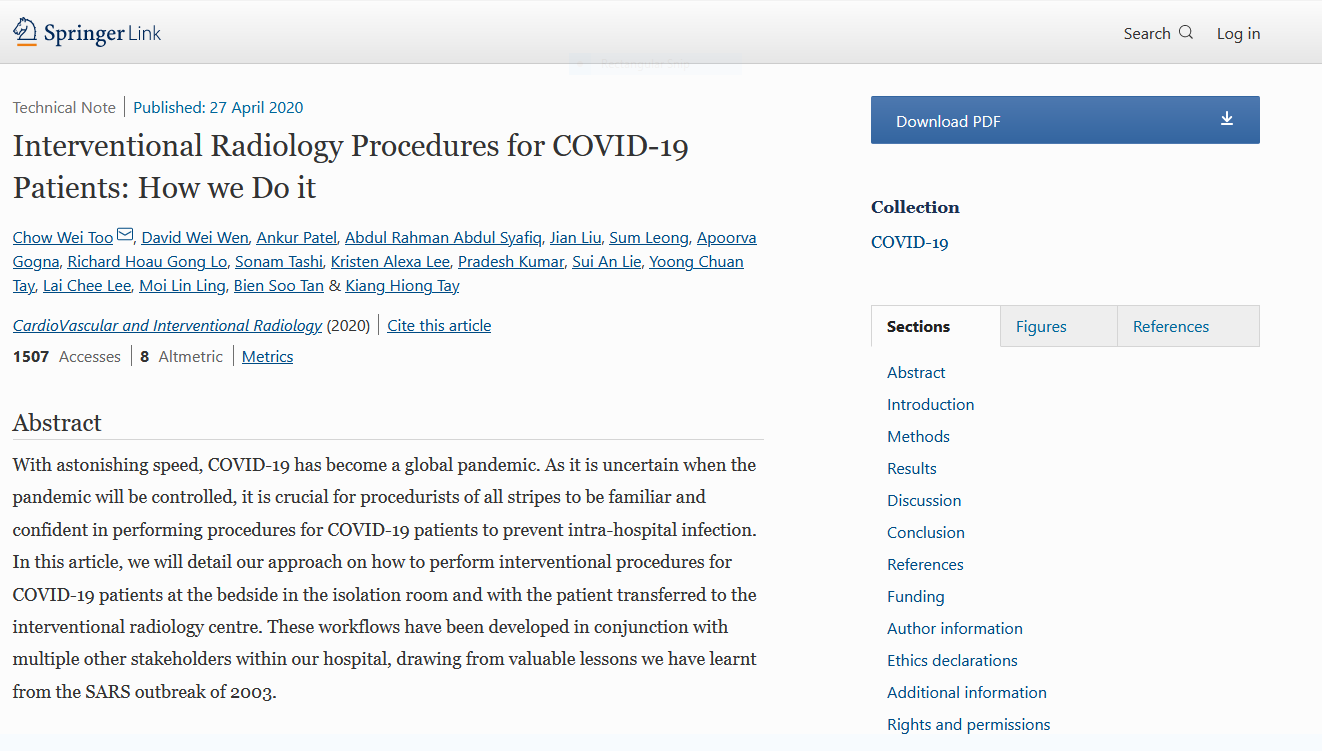Open author David Wei Wen's profile
Image resolution: width=1322 pixels, height=751 pixels.
coord(194,238)
